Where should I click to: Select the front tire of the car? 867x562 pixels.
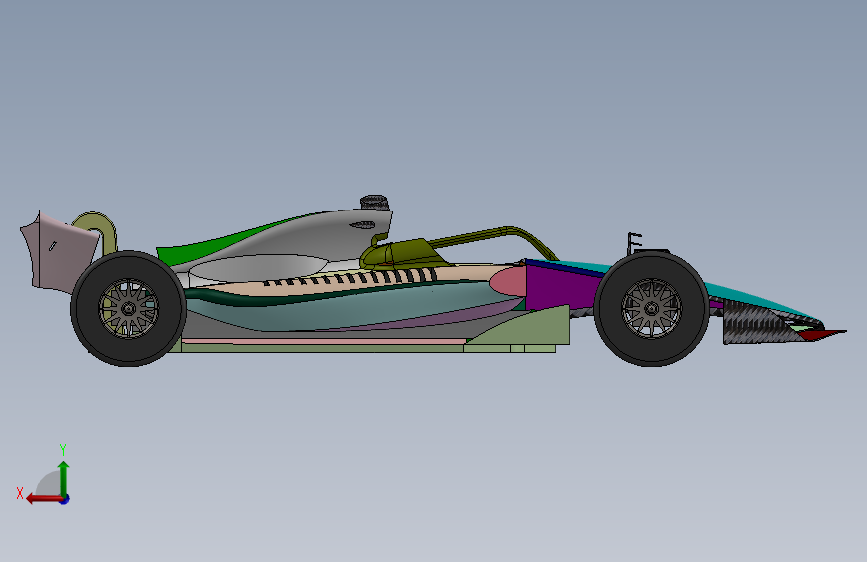click(x=651, y=308)
